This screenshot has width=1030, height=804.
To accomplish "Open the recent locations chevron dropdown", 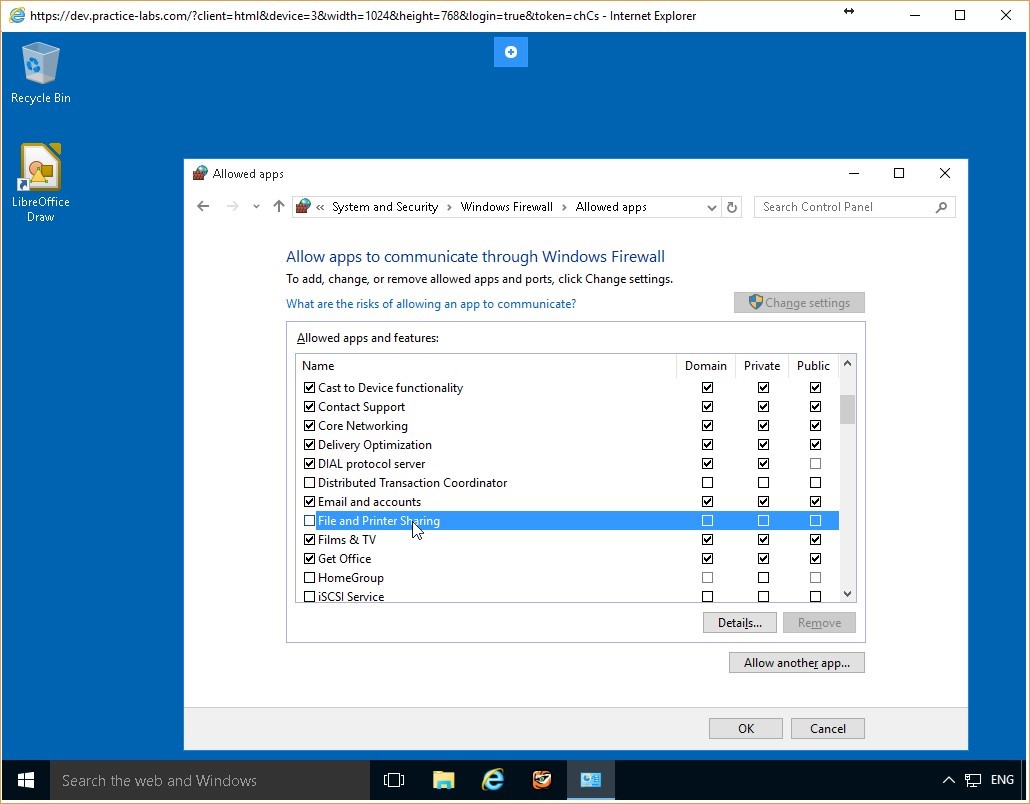I will 255,206.
